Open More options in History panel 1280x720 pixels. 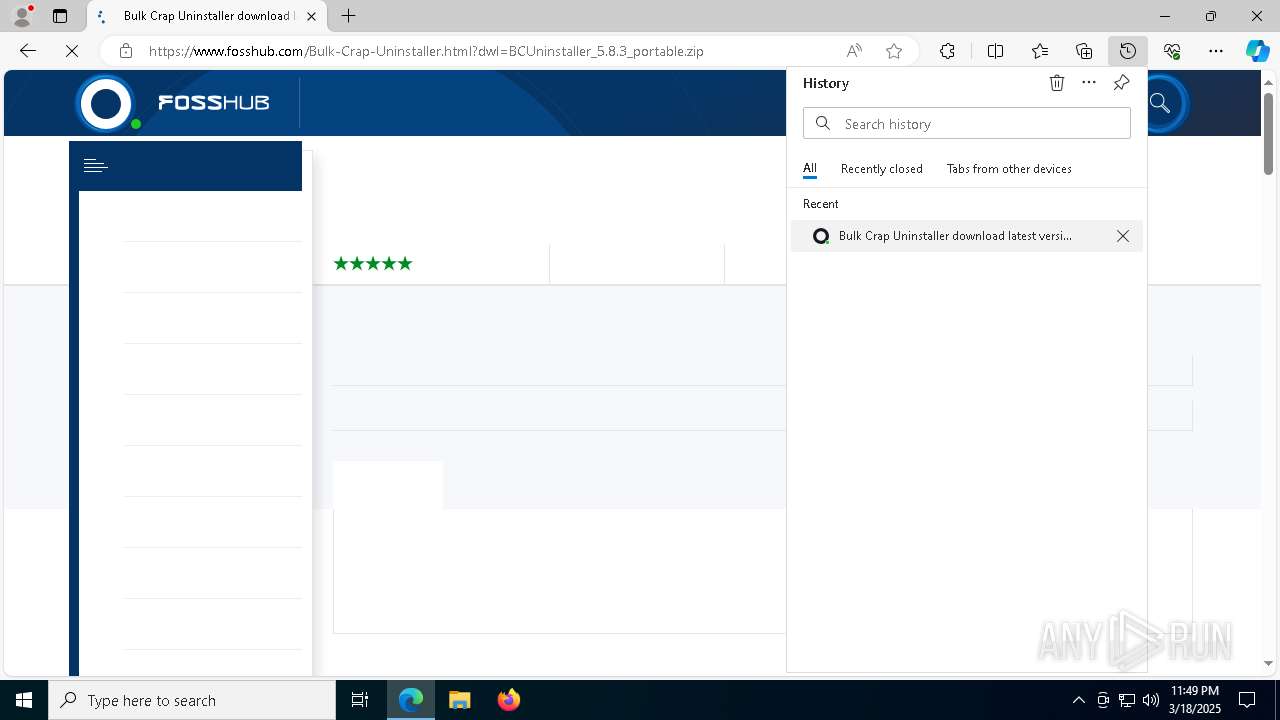click(x=1089, y=83)
